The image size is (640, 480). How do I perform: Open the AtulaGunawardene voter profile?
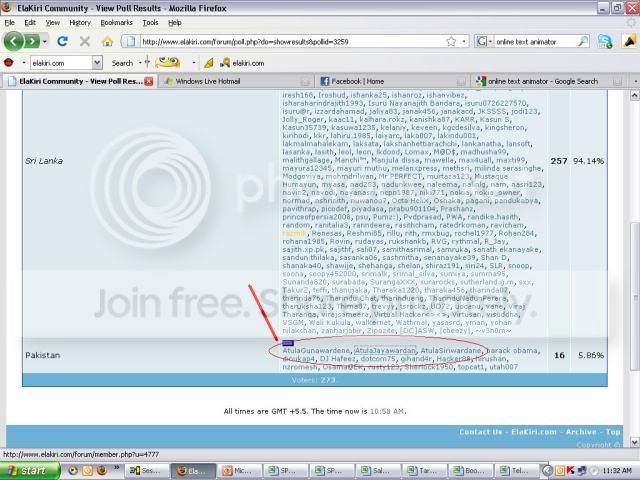click(x=316, y=351)
